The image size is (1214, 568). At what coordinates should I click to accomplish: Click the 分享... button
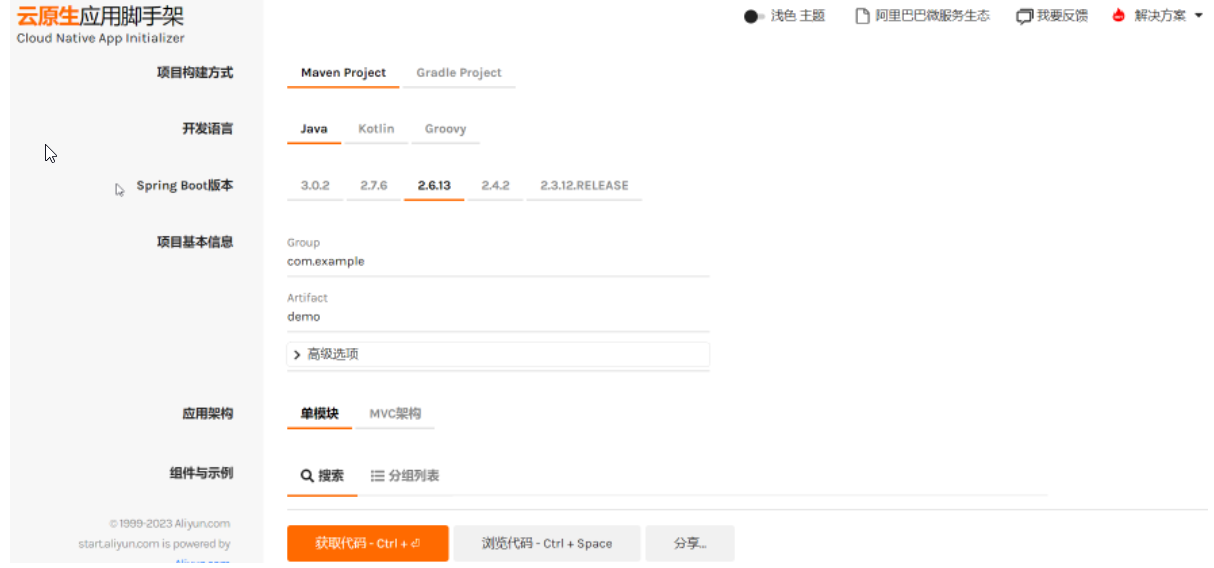[690, 543]
